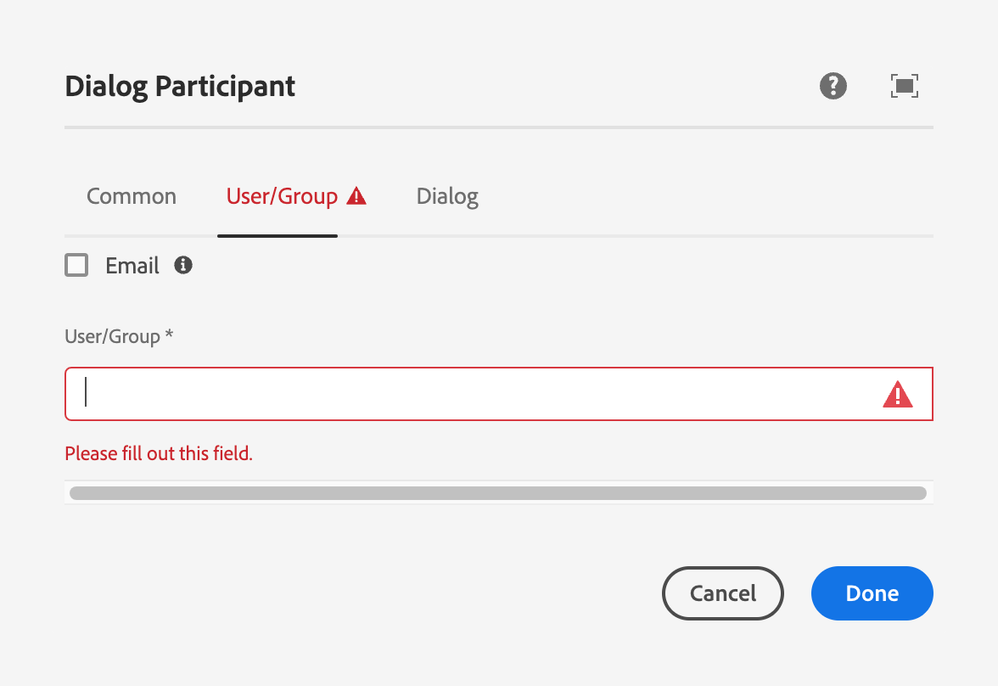Click the horizontal scrollbar below the error
Viewport: 998px width, 686px height.
(497, 493)
